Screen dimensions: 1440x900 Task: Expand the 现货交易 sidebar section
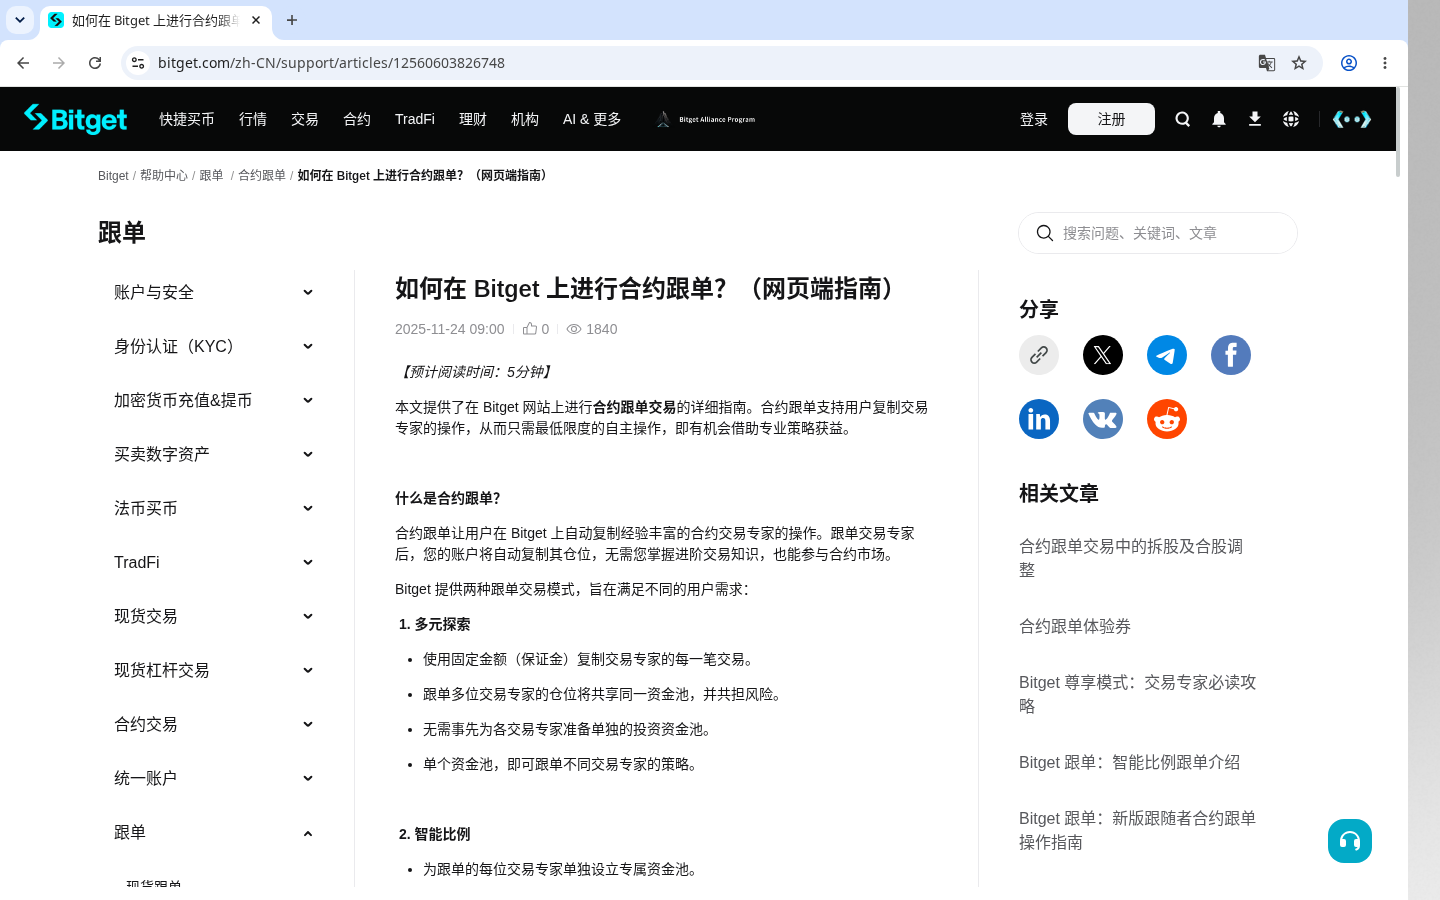tap(214, 616)
